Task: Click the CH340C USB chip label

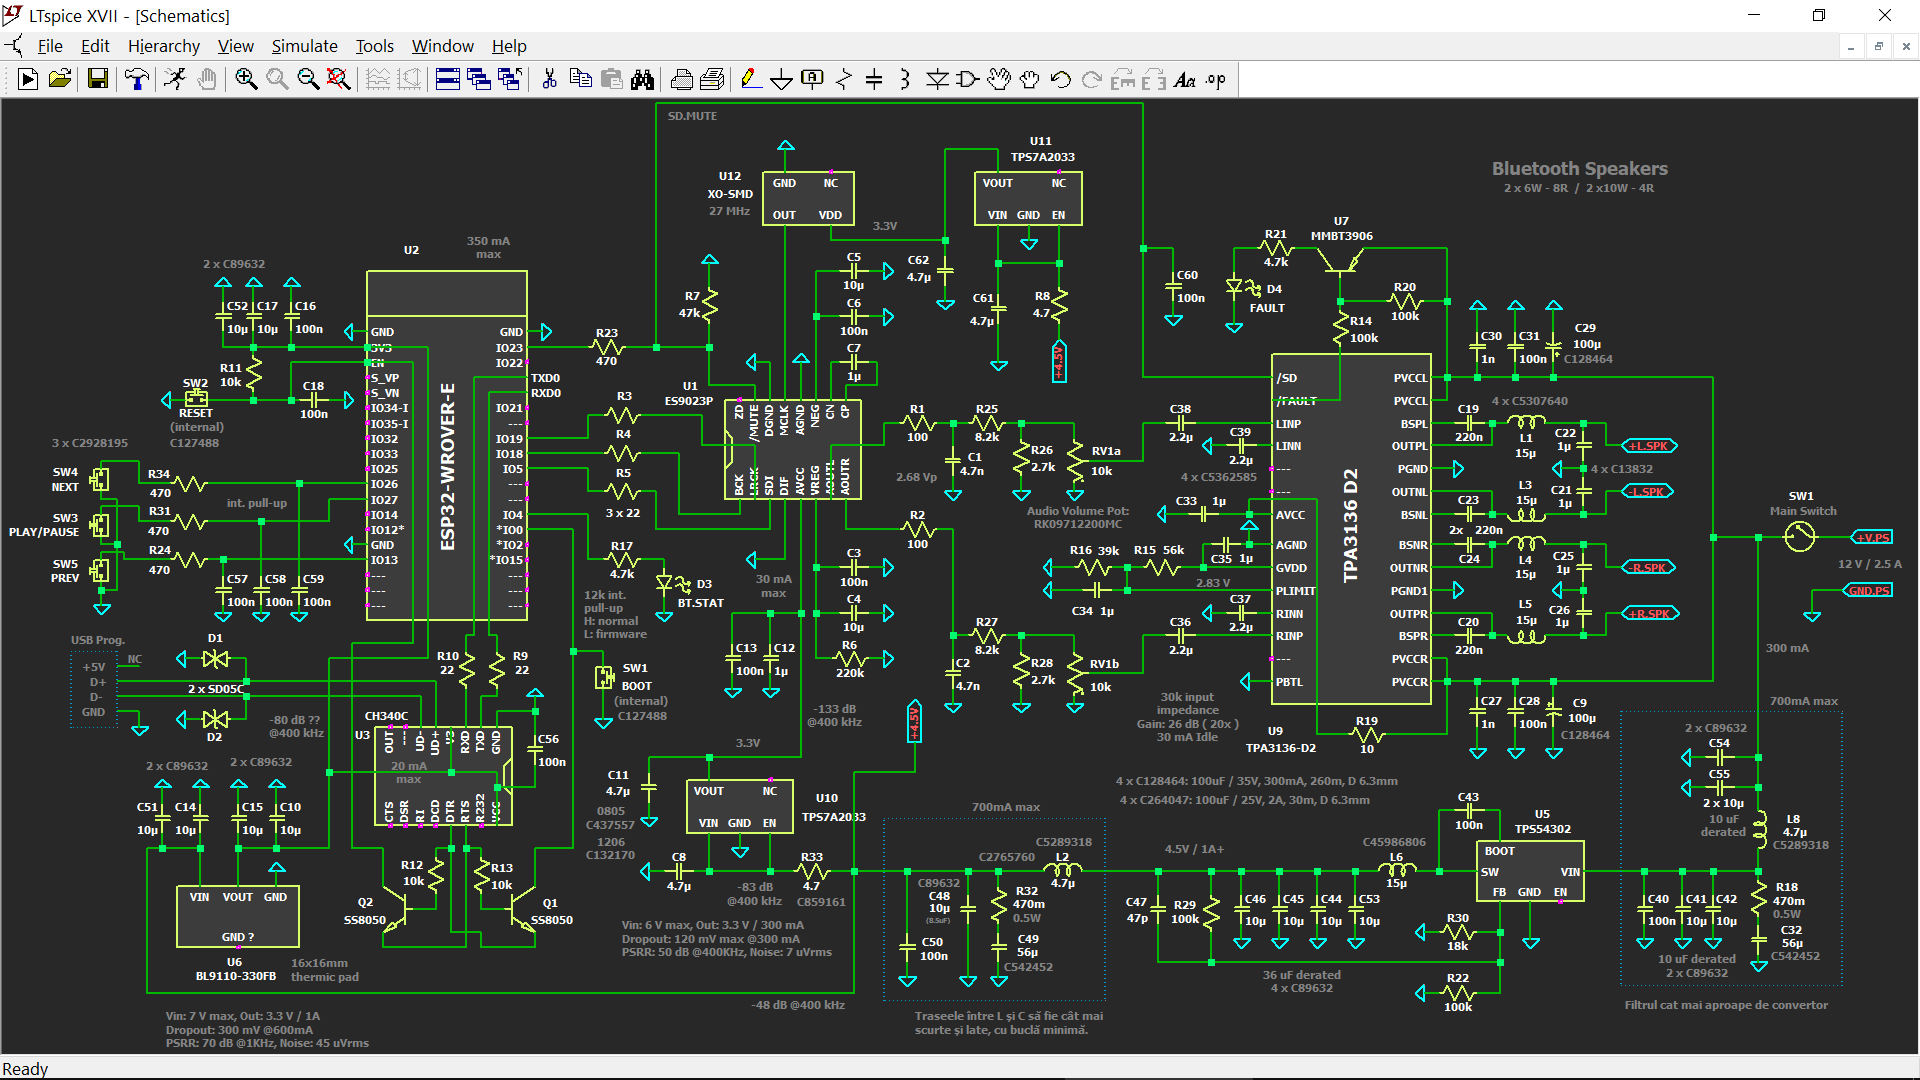Action: (386, 716)
